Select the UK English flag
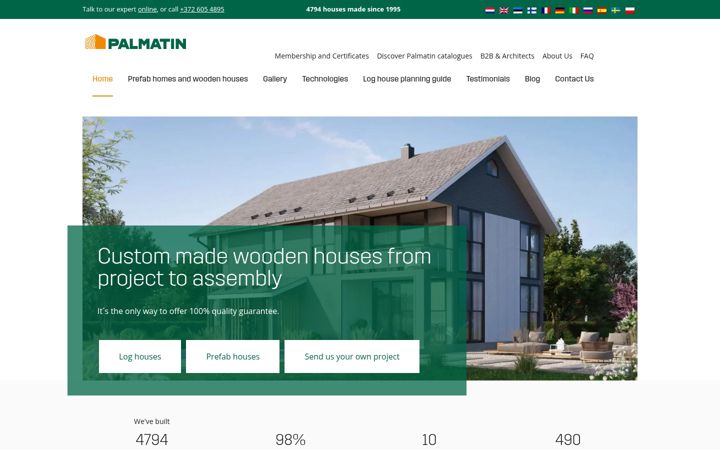The image size is (720, 450). (x=504, y=10)
